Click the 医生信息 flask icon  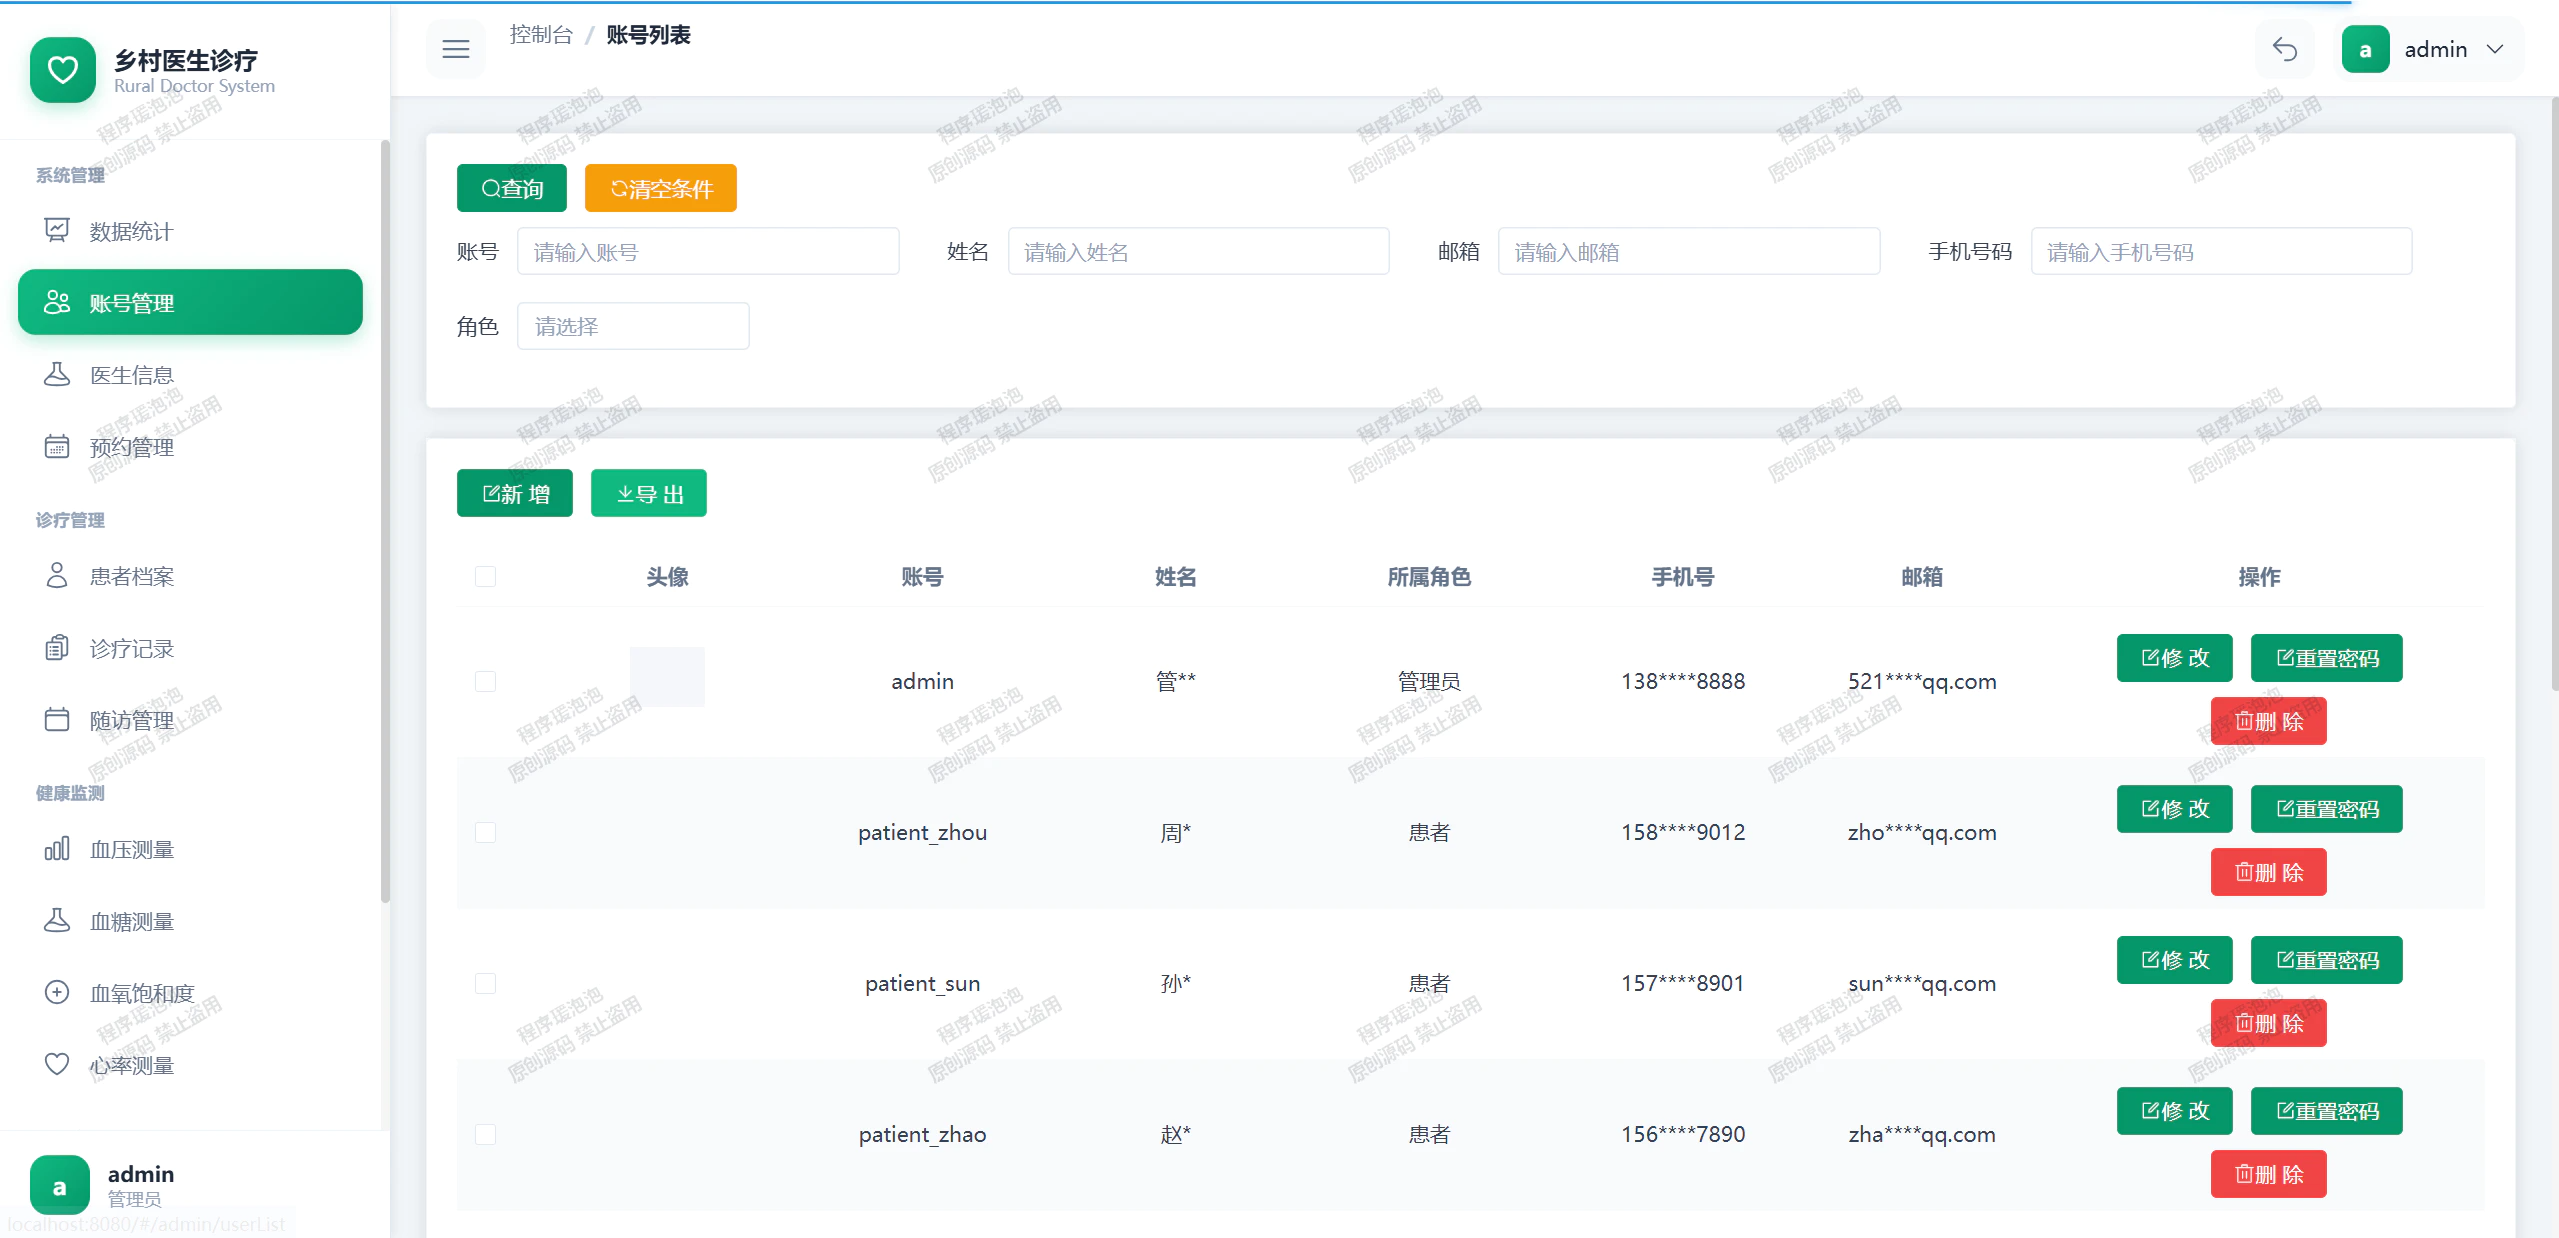coord(57,374)
